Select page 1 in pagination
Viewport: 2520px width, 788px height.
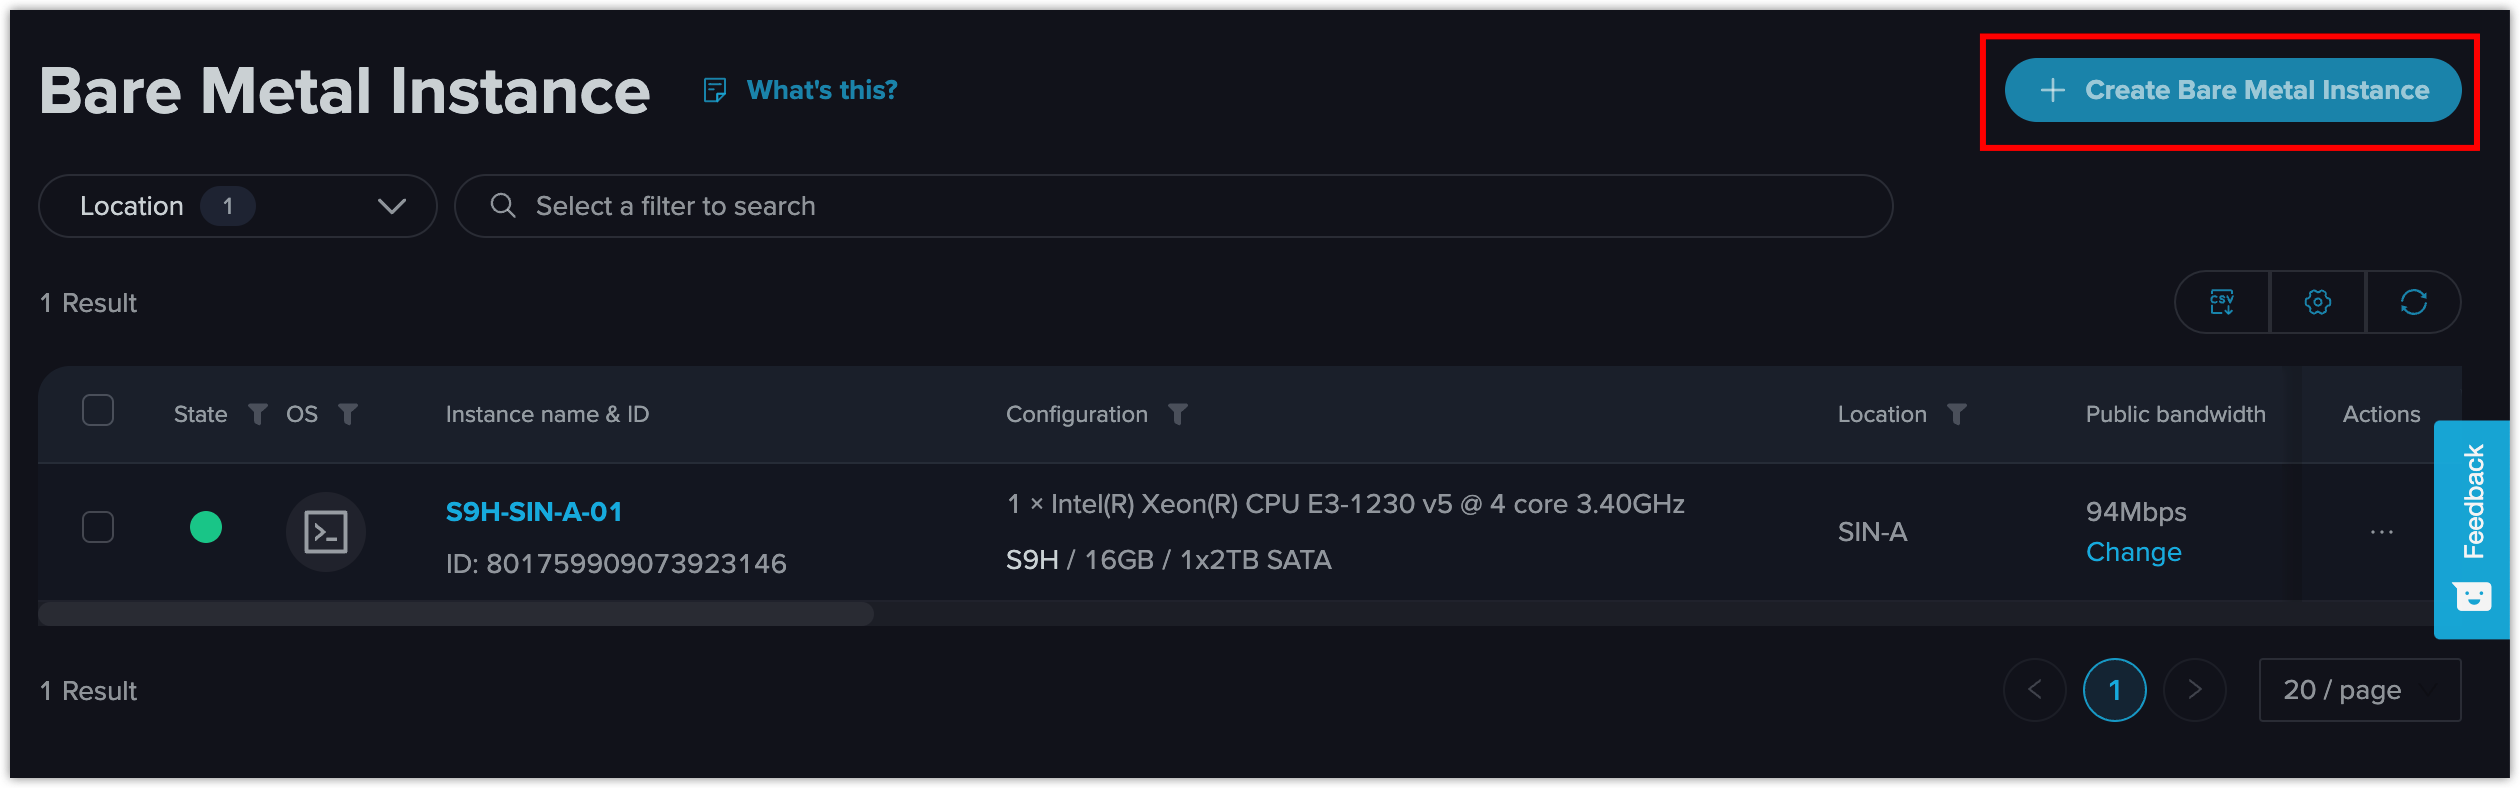[2115, 690]
